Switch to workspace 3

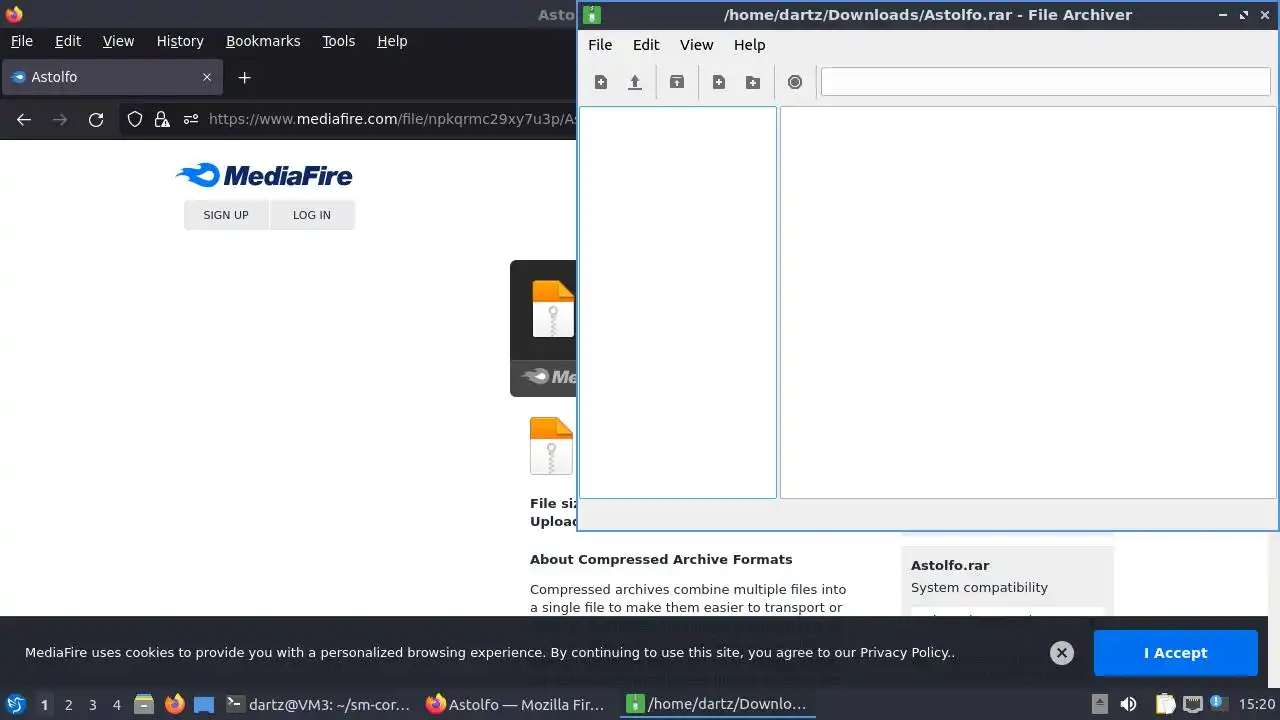pos(93,705)
